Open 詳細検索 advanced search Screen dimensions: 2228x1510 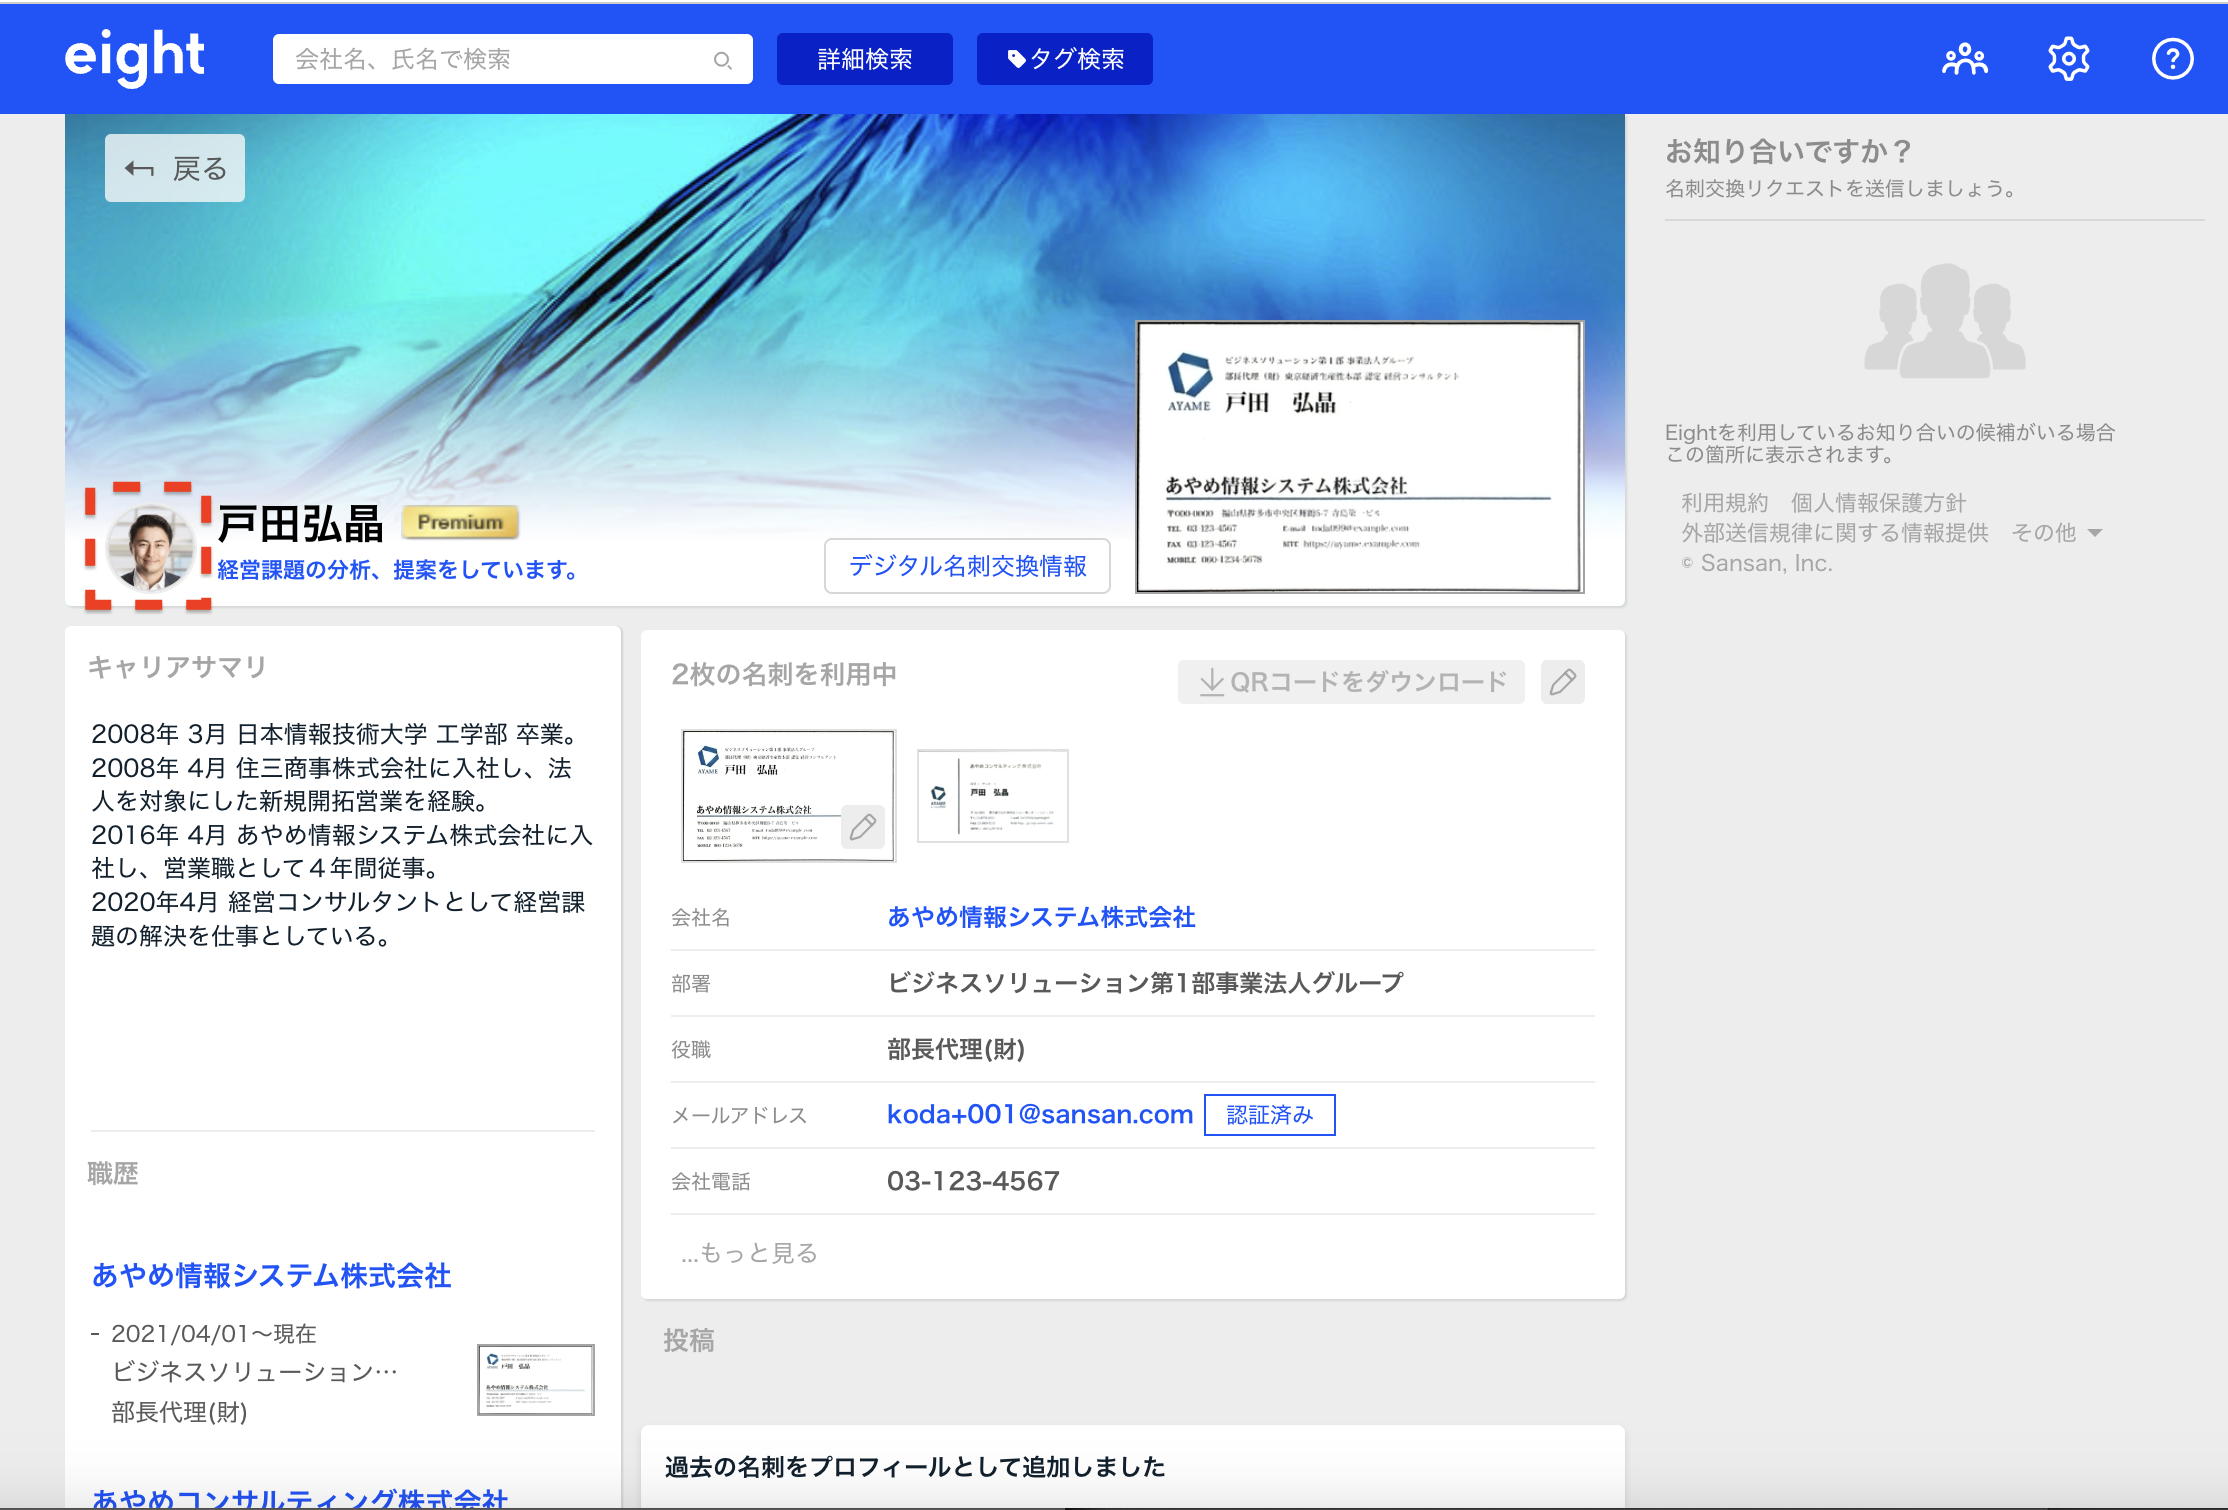click(x=864, y=59)
